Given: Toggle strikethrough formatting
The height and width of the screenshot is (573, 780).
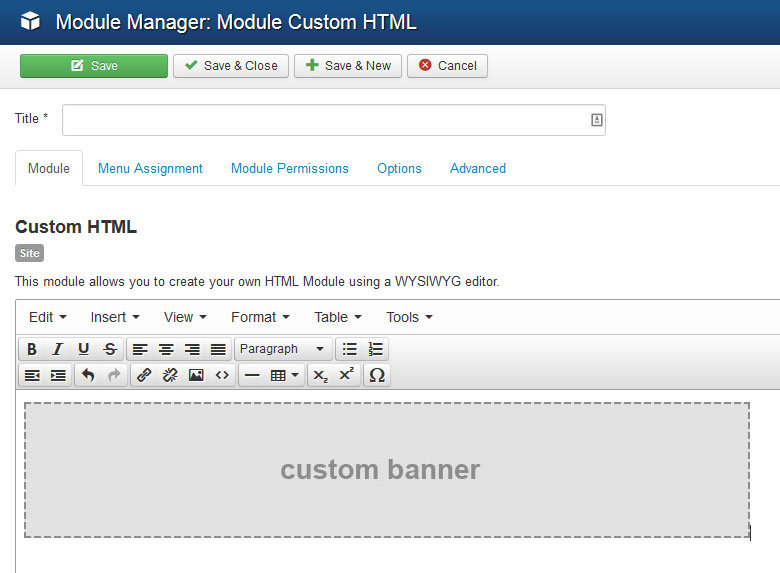Looking at the screenshot, I should tap(110, 349).
